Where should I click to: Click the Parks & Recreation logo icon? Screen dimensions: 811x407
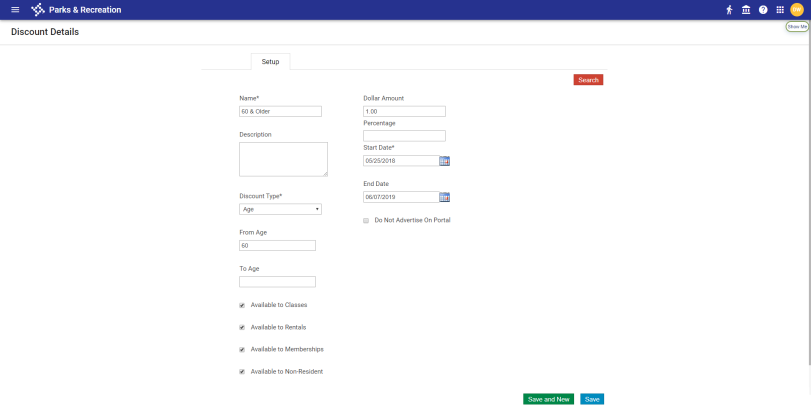click(x=38, y=10)
